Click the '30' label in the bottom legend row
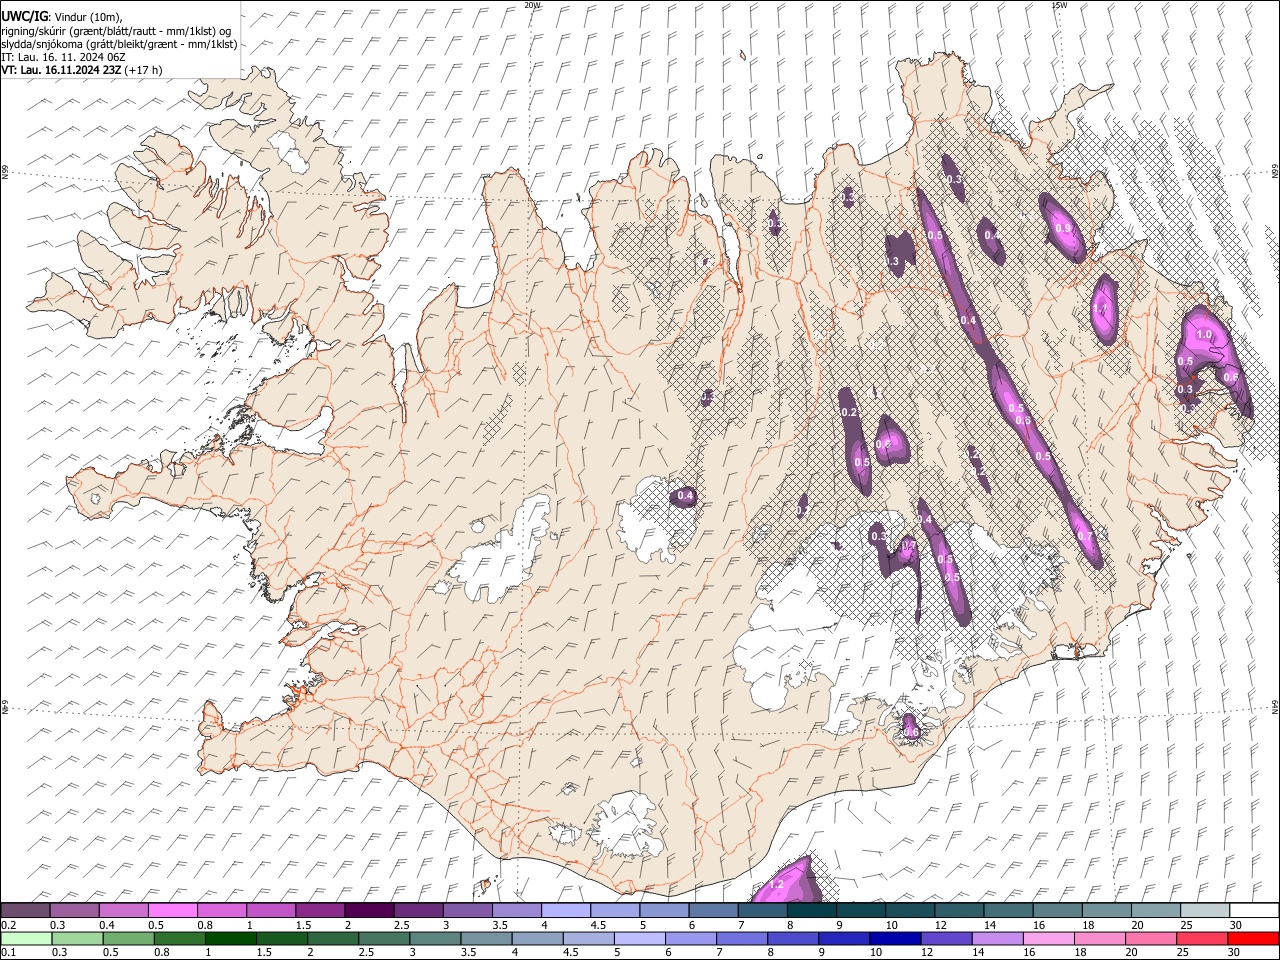1280x960 pixels. pos(1235,952)
